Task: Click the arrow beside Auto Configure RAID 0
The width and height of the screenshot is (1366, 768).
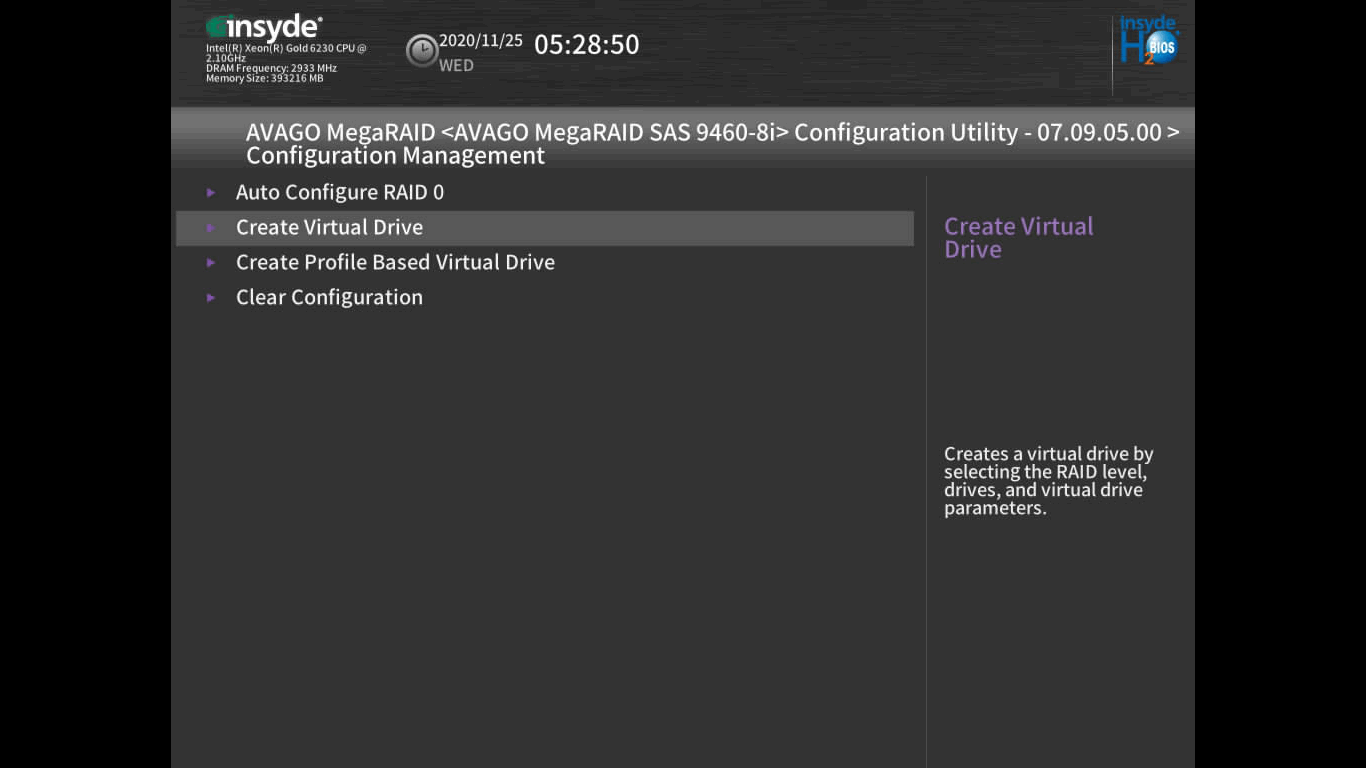Action: (x=211, y=192)
